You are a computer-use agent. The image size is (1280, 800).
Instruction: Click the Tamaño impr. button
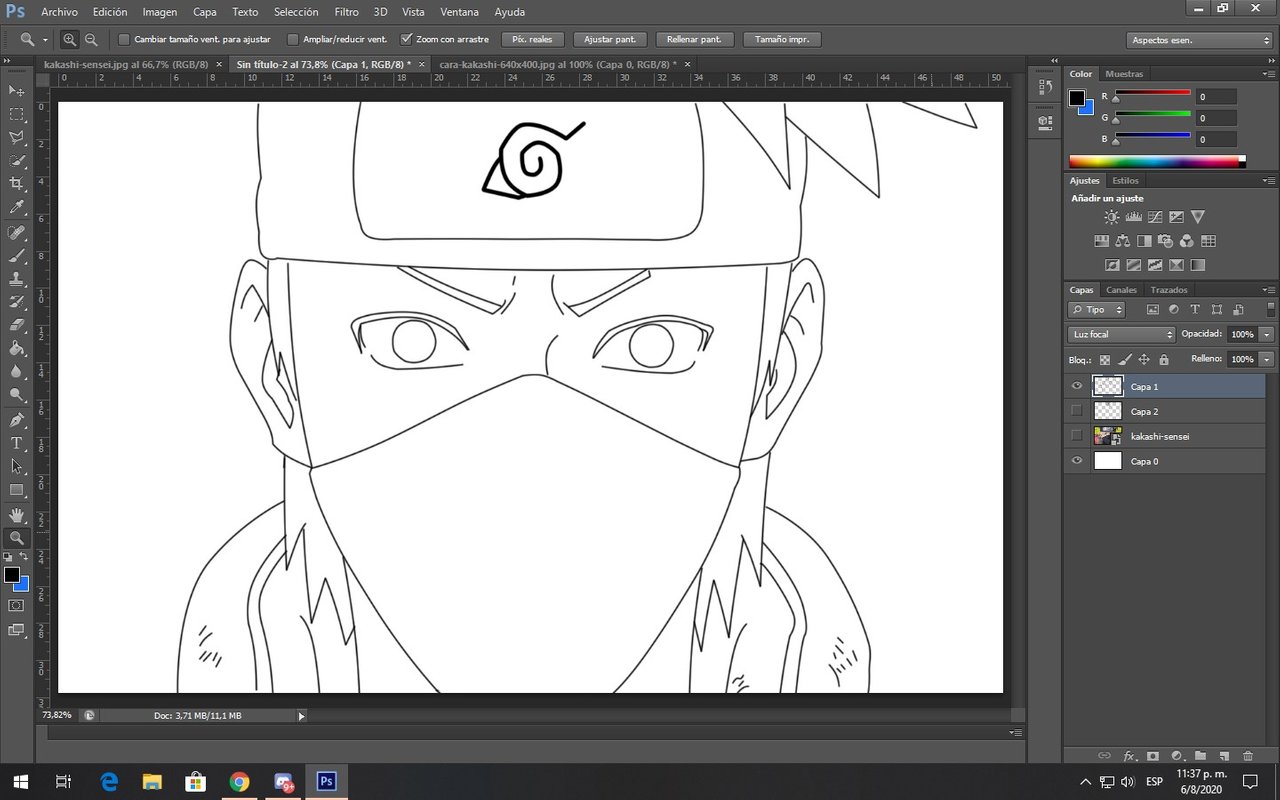(x=782, y=40)
